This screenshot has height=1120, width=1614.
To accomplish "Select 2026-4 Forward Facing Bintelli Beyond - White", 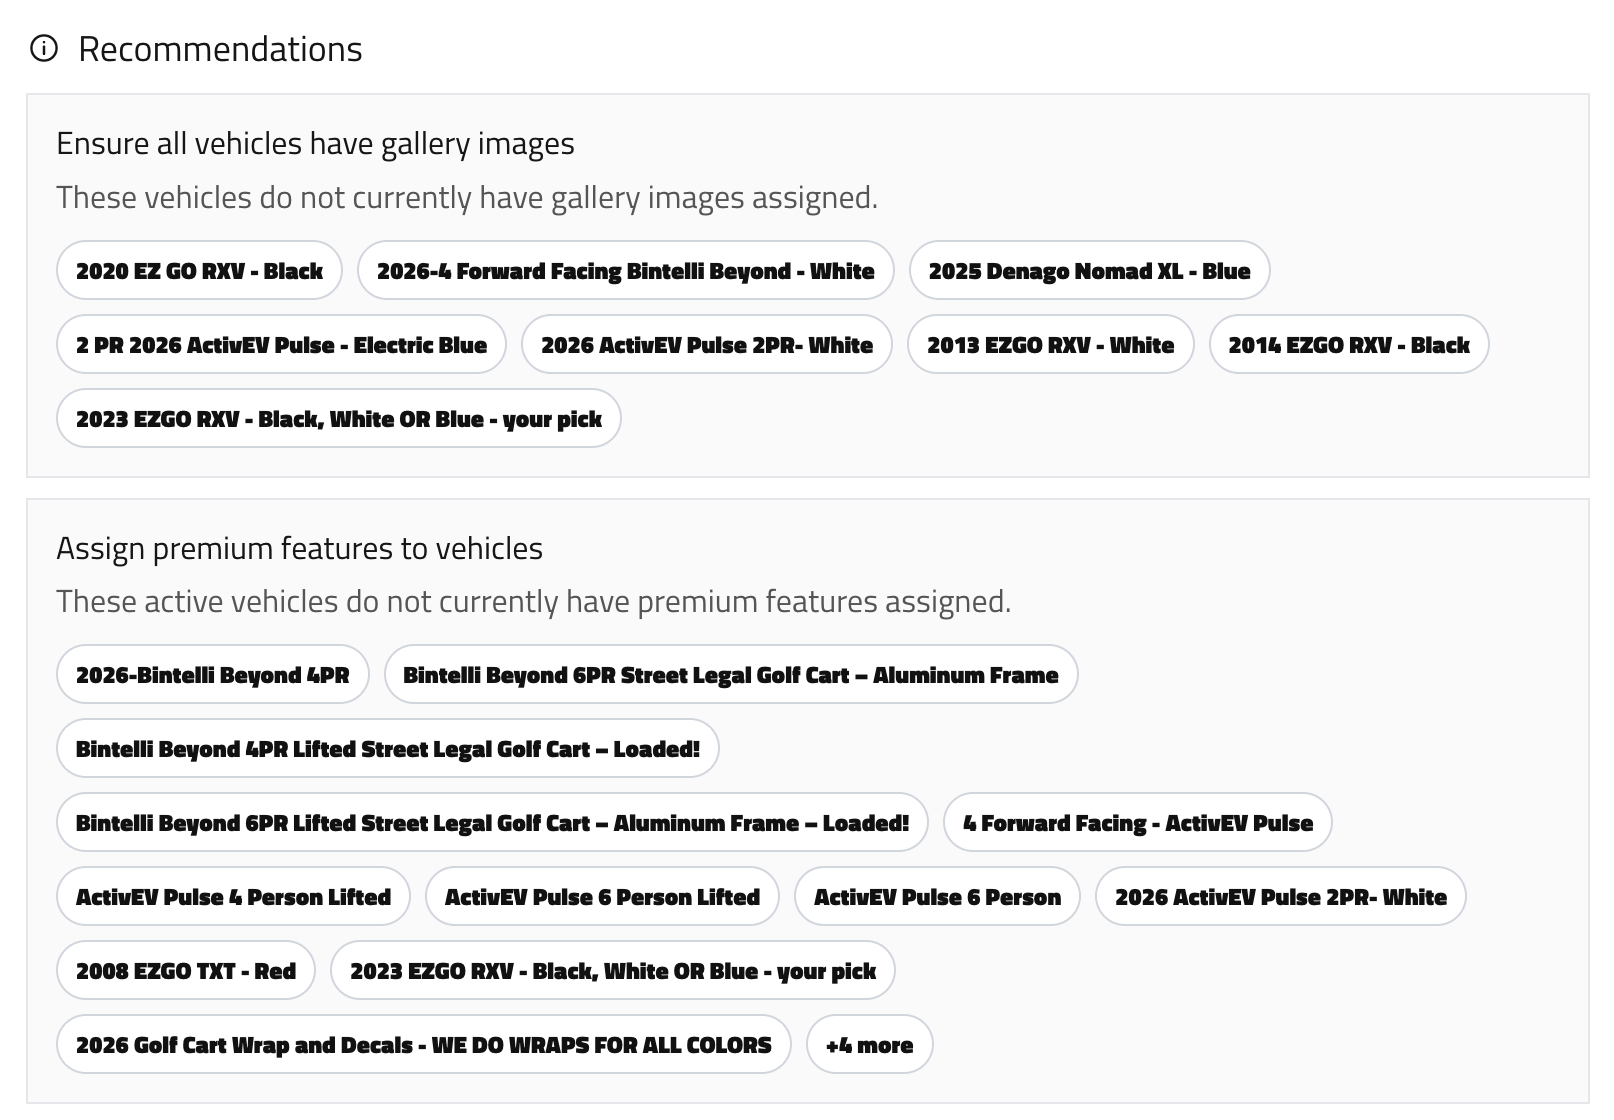I will 625,270.
